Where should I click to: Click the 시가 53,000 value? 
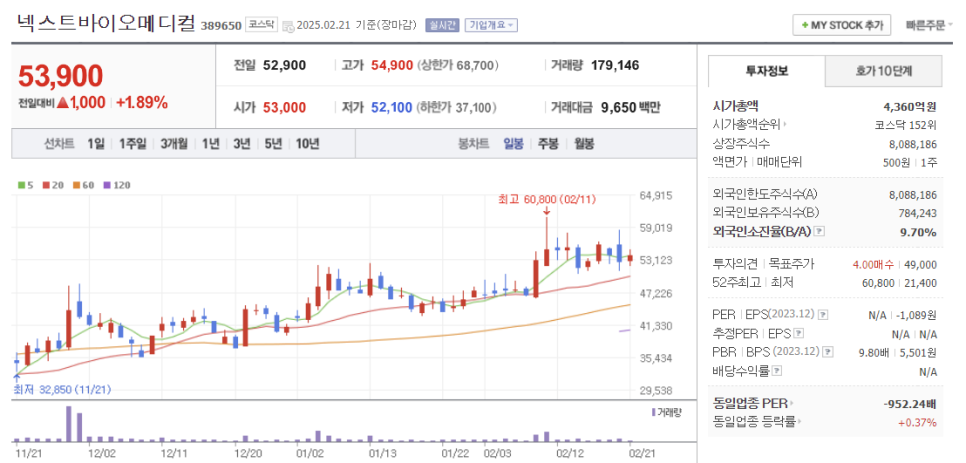click(284, 108)
